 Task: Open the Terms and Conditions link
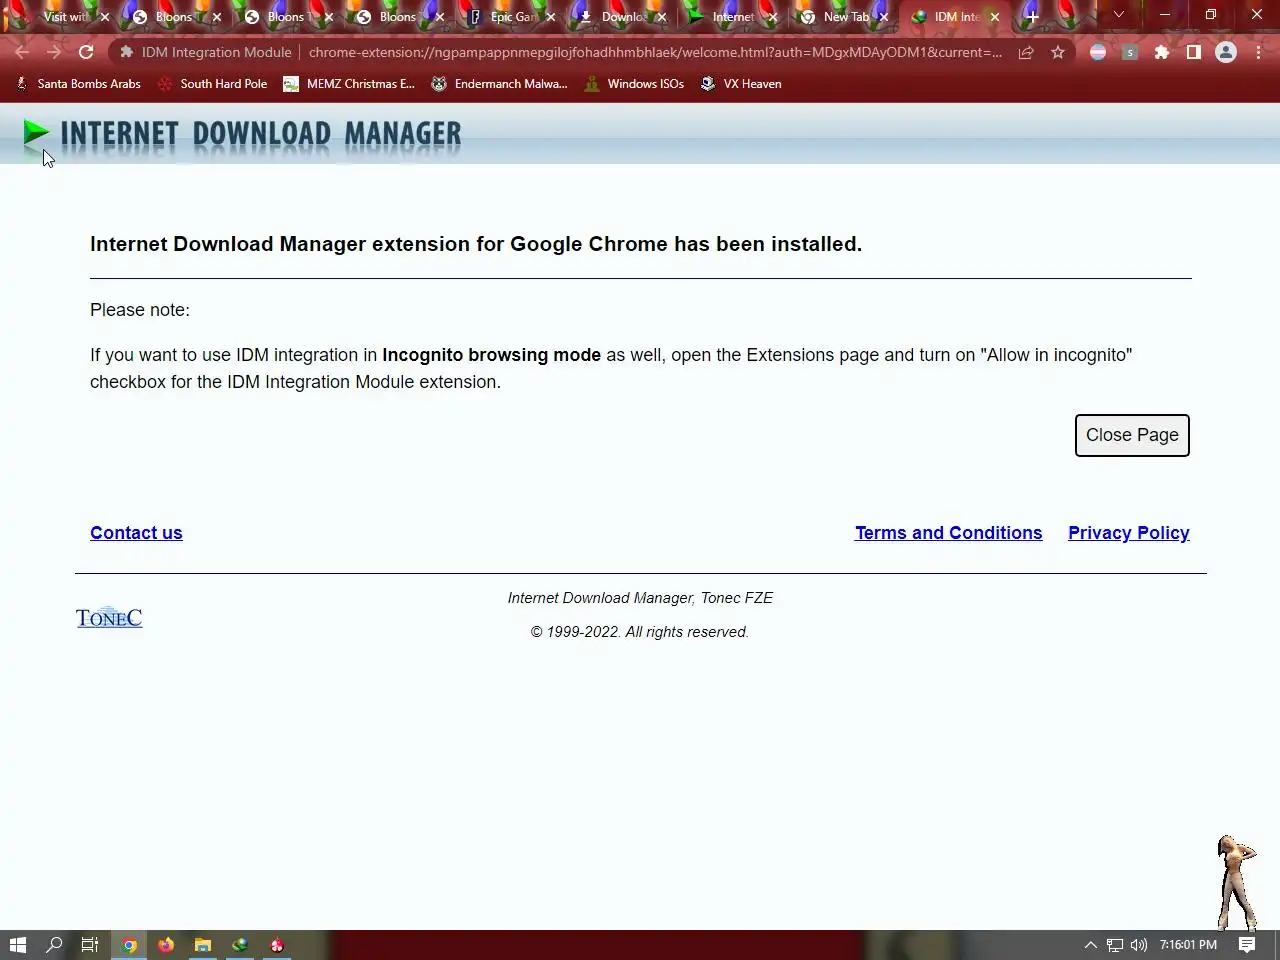pyautogui.click(x=948, y=533)
